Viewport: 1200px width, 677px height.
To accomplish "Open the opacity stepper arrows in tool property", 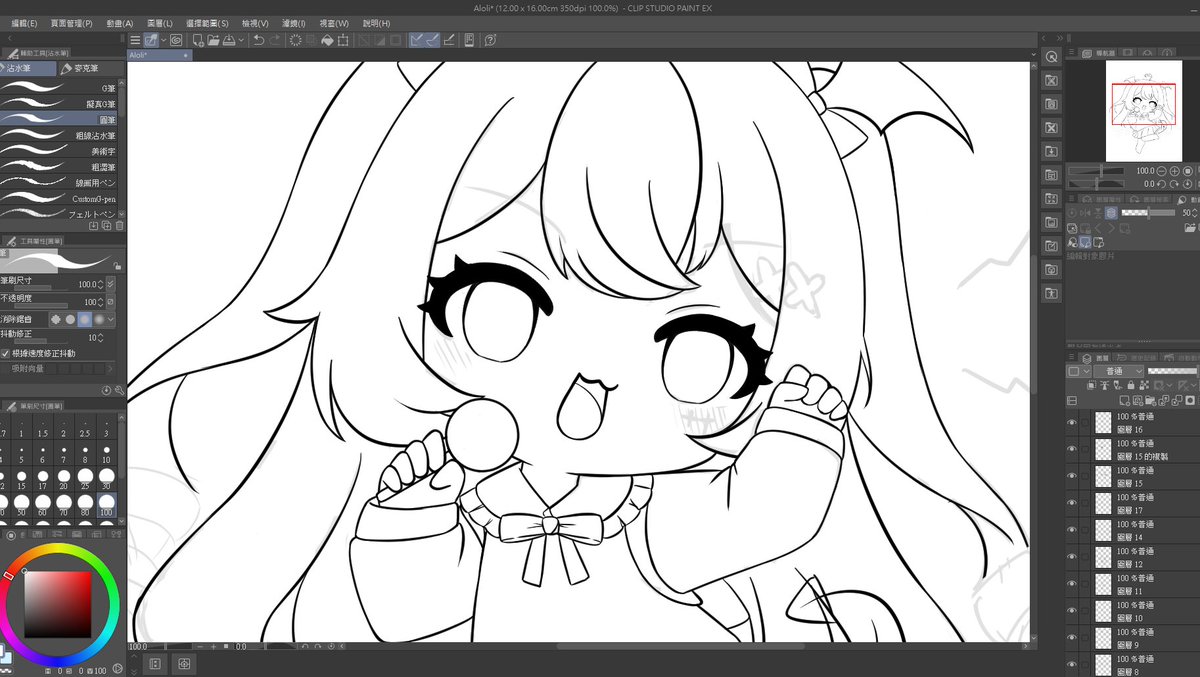I will [x=100, y=302].
